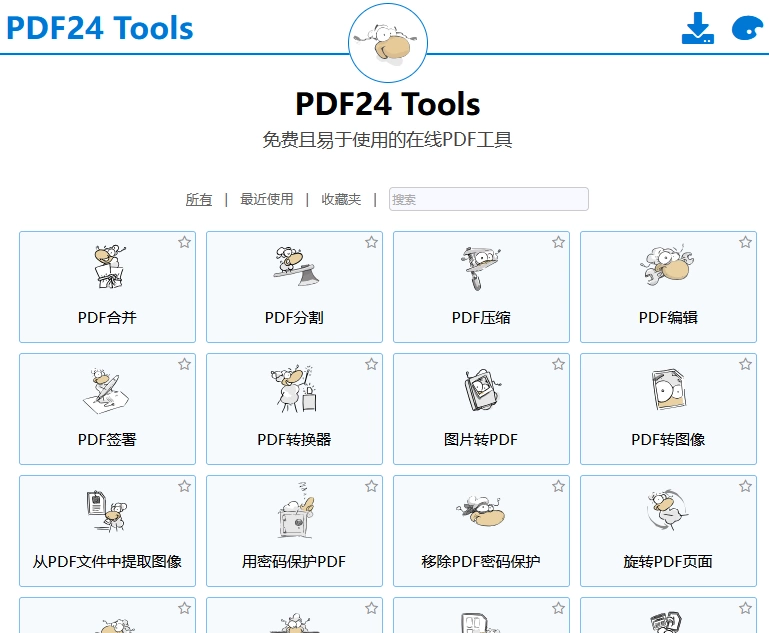This screenshot has height=633, width=769.
Task: Select the 最近使用 filter tab
Action: (x=266, y=199)
